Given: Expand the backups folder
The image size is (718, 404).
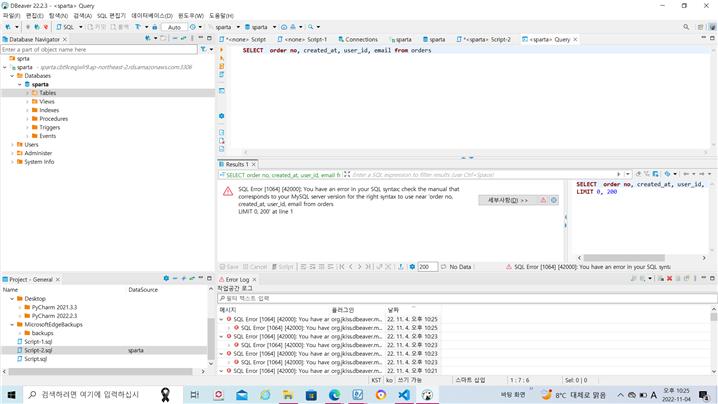Looking at the screenshot, I should pyautogui.click(x=20, y=333).
